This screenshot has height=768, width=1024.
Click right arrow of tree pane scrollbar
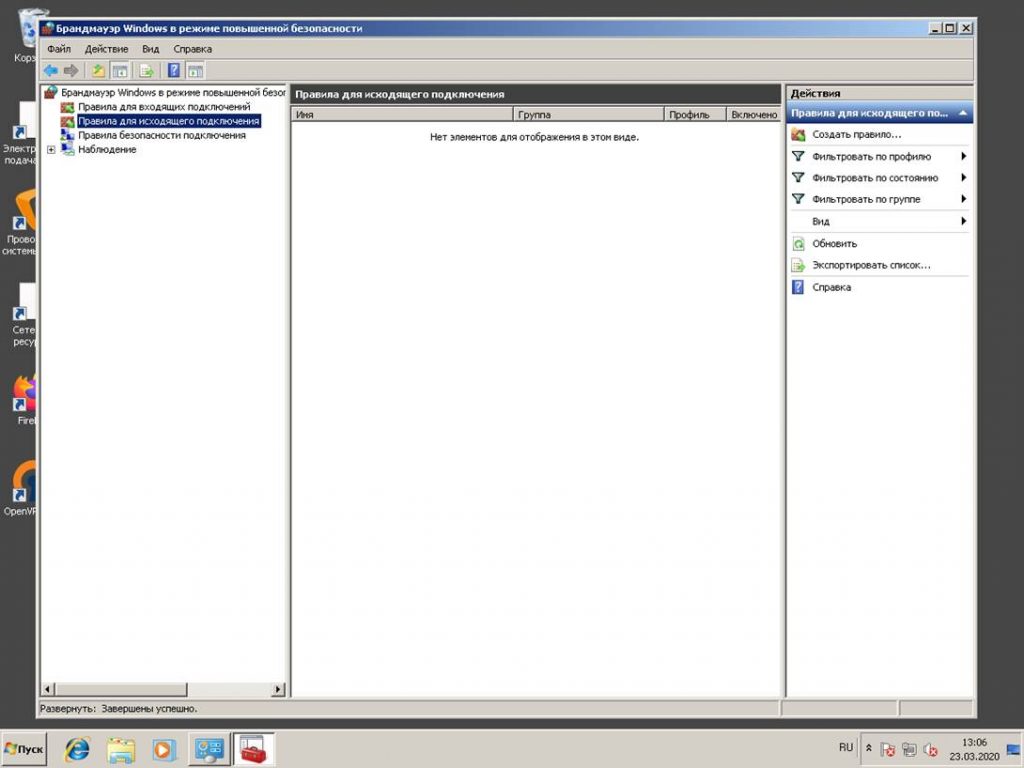pos(279,689)
